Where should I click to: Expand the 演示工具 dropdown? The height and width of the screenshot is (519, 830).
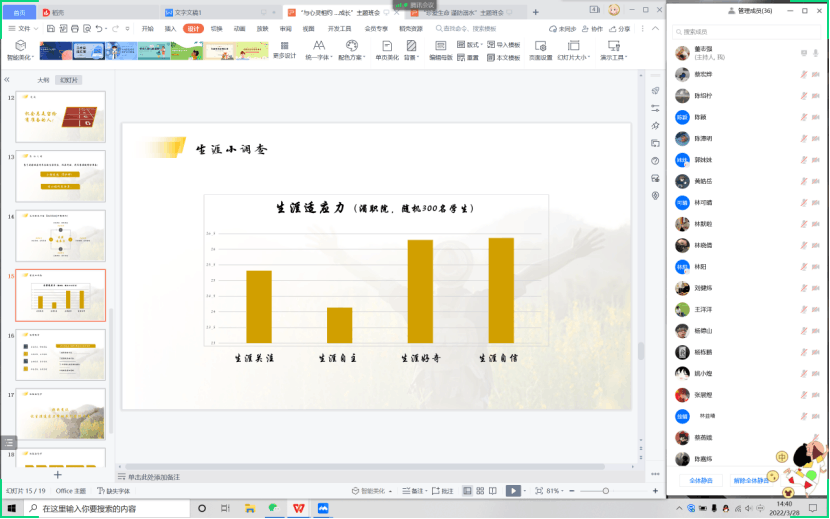611,57
